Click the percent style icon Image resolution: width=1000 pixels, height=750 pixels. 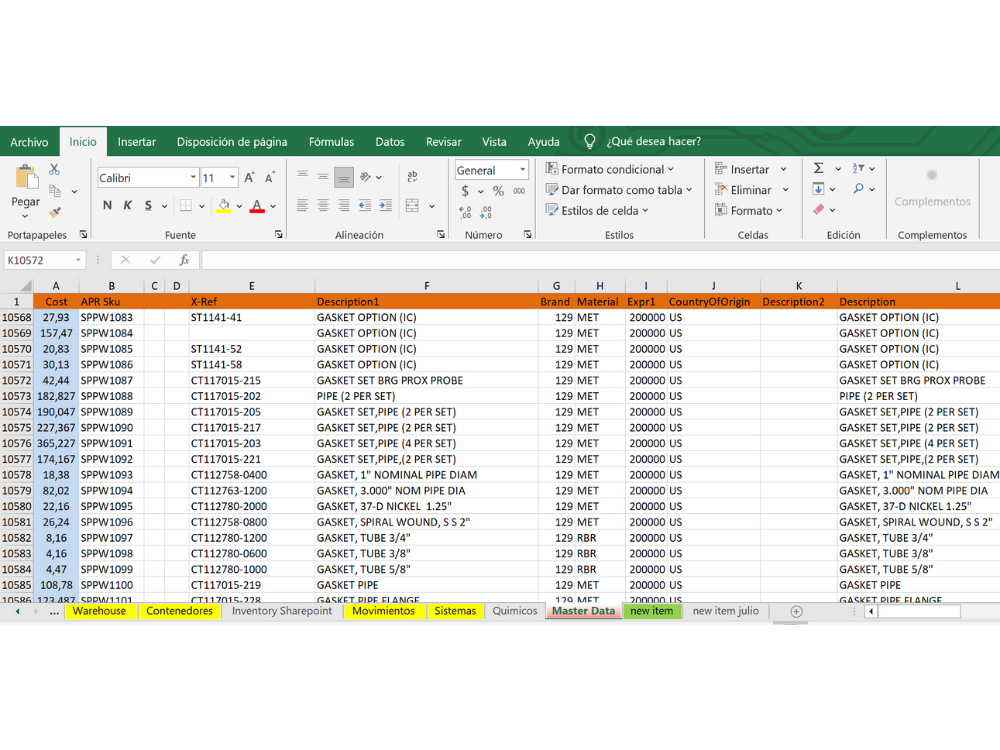click(x=498, y=191)
